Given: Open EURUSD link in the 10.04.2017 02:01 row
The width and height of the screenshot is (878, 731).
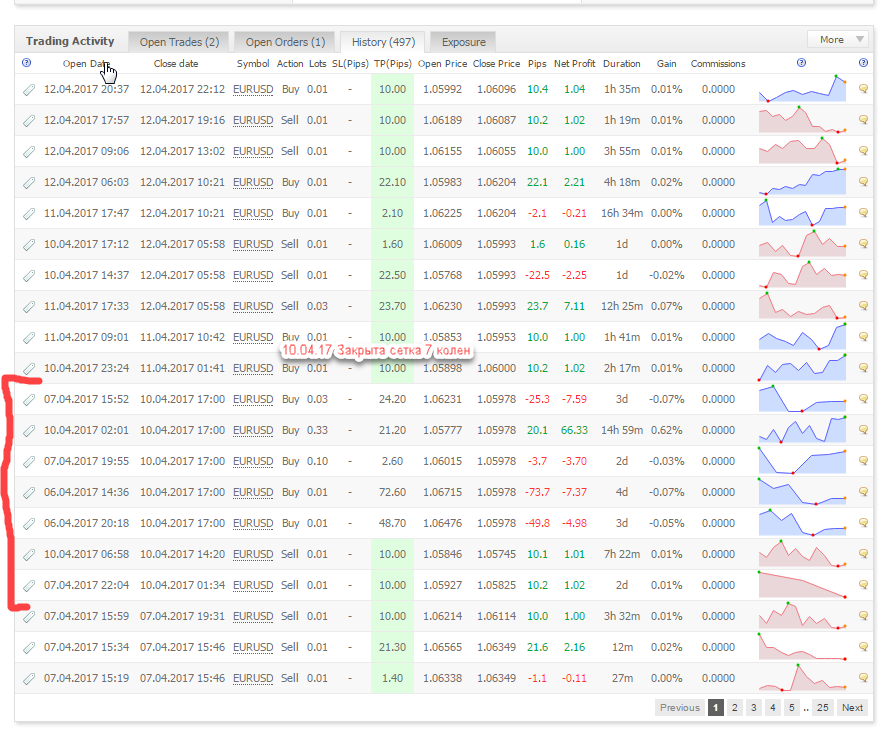Looking at the screenshot, I should coord(253,430).
